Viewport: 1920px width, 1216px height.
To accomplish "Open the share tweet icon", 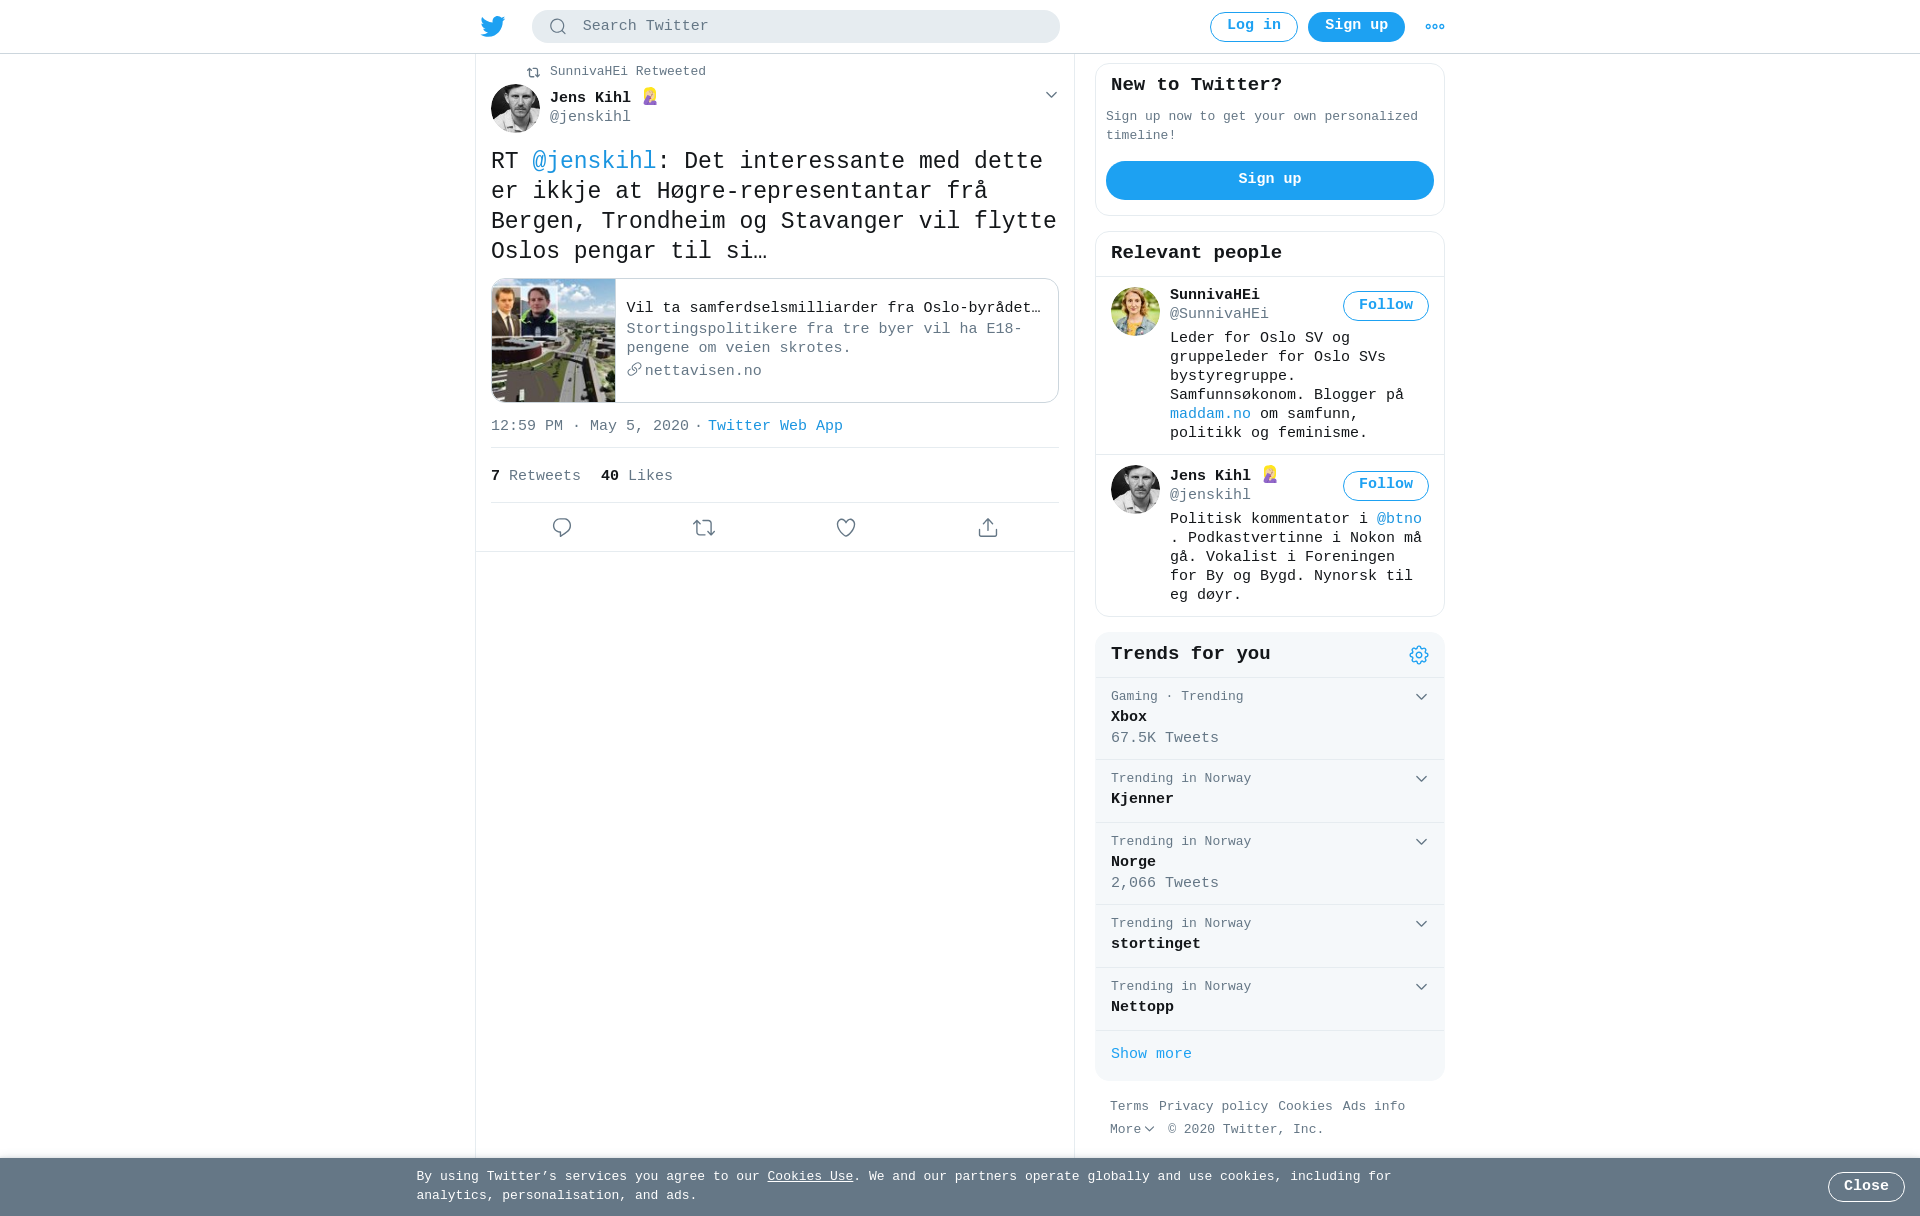I will 988,527.
